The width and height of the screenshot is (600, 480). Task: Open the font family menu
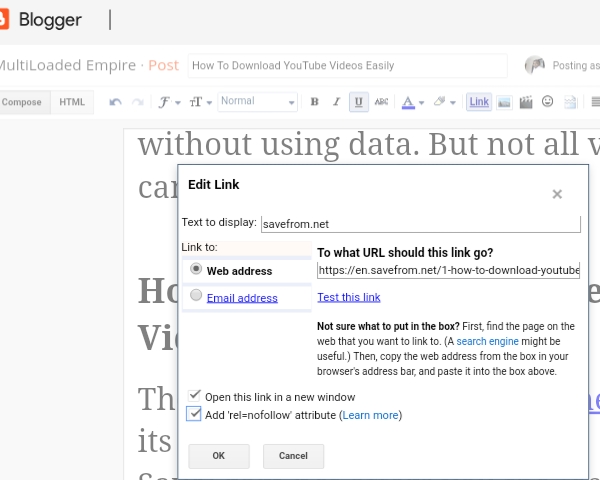coord(169,102)
